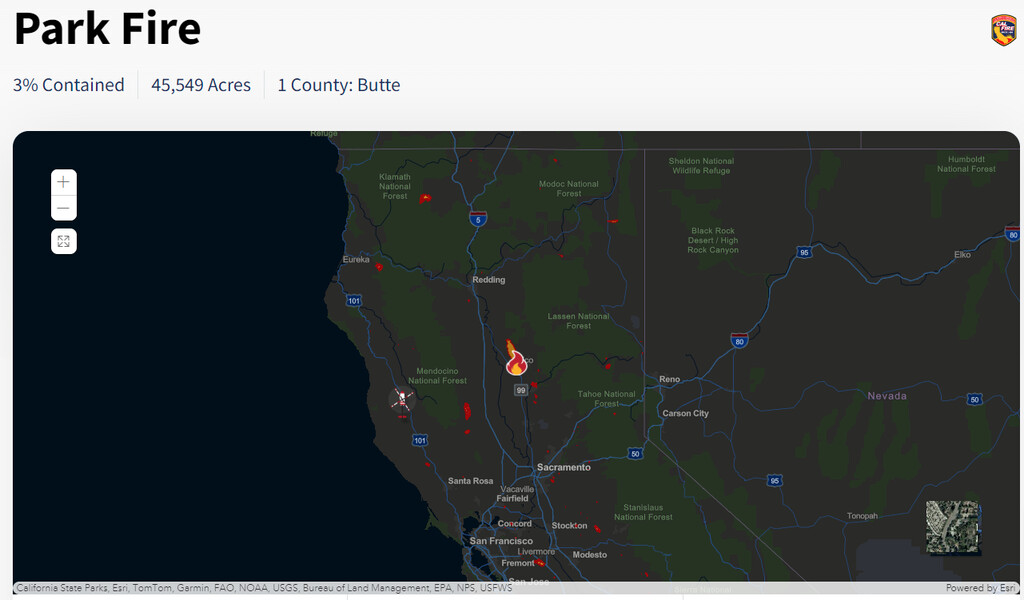Click the crossed-out incident marker near Mendocino
Viewport: 1024px width, 600px height.
click(x=402, y=400)
